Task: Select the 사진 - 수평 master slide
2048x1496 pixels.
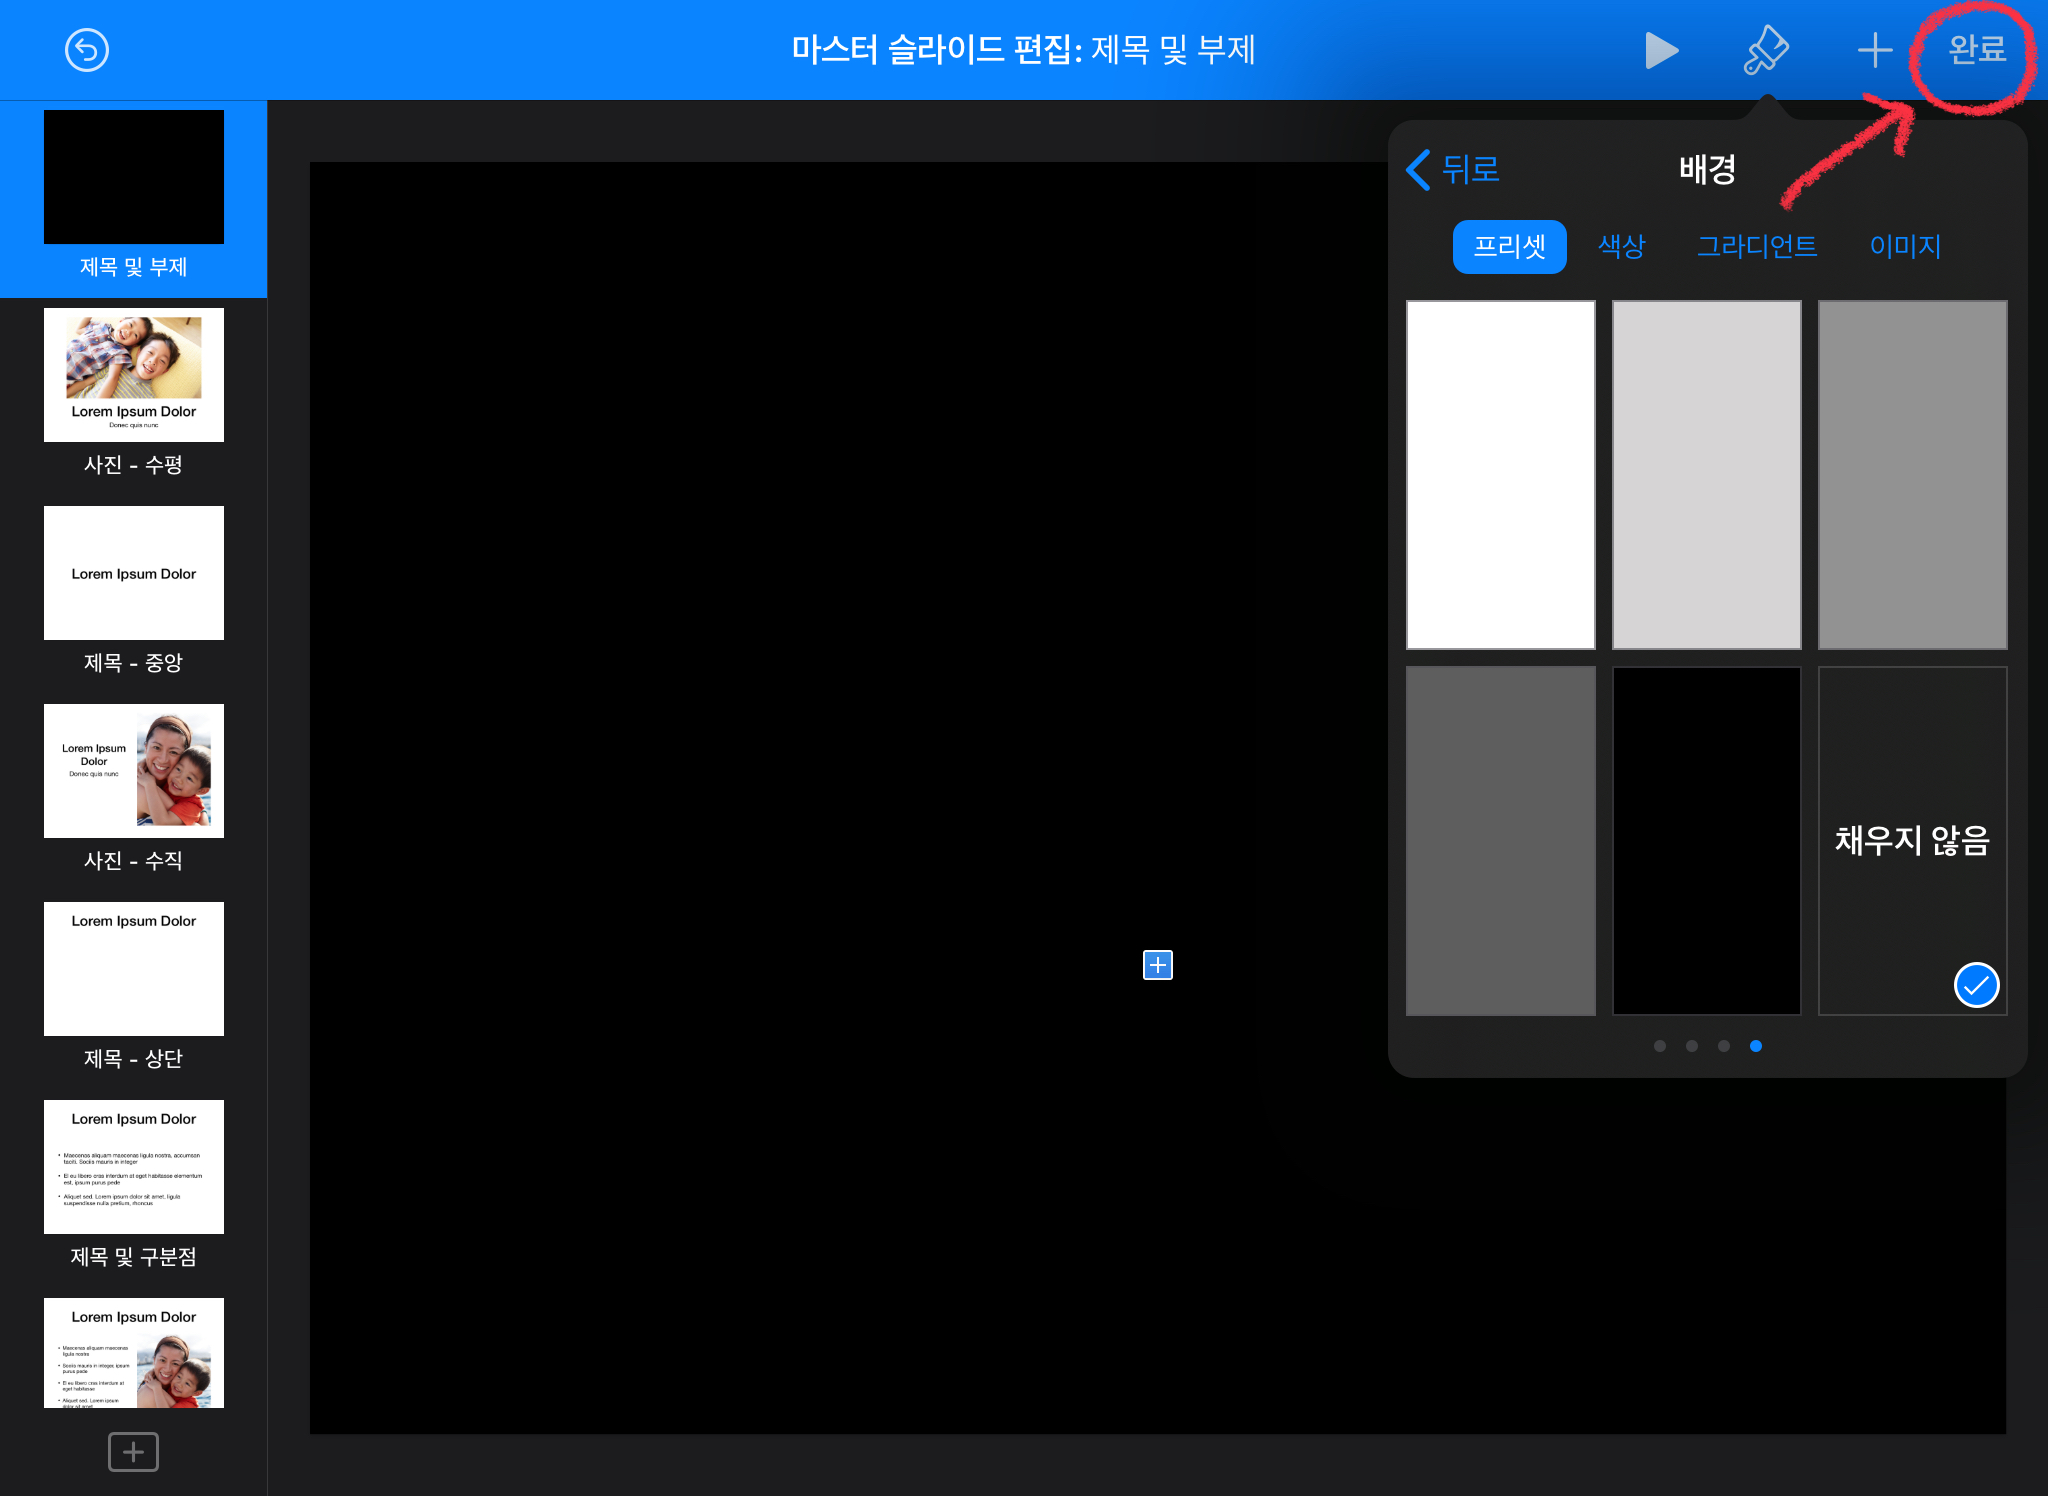Action: click(133, 375)
